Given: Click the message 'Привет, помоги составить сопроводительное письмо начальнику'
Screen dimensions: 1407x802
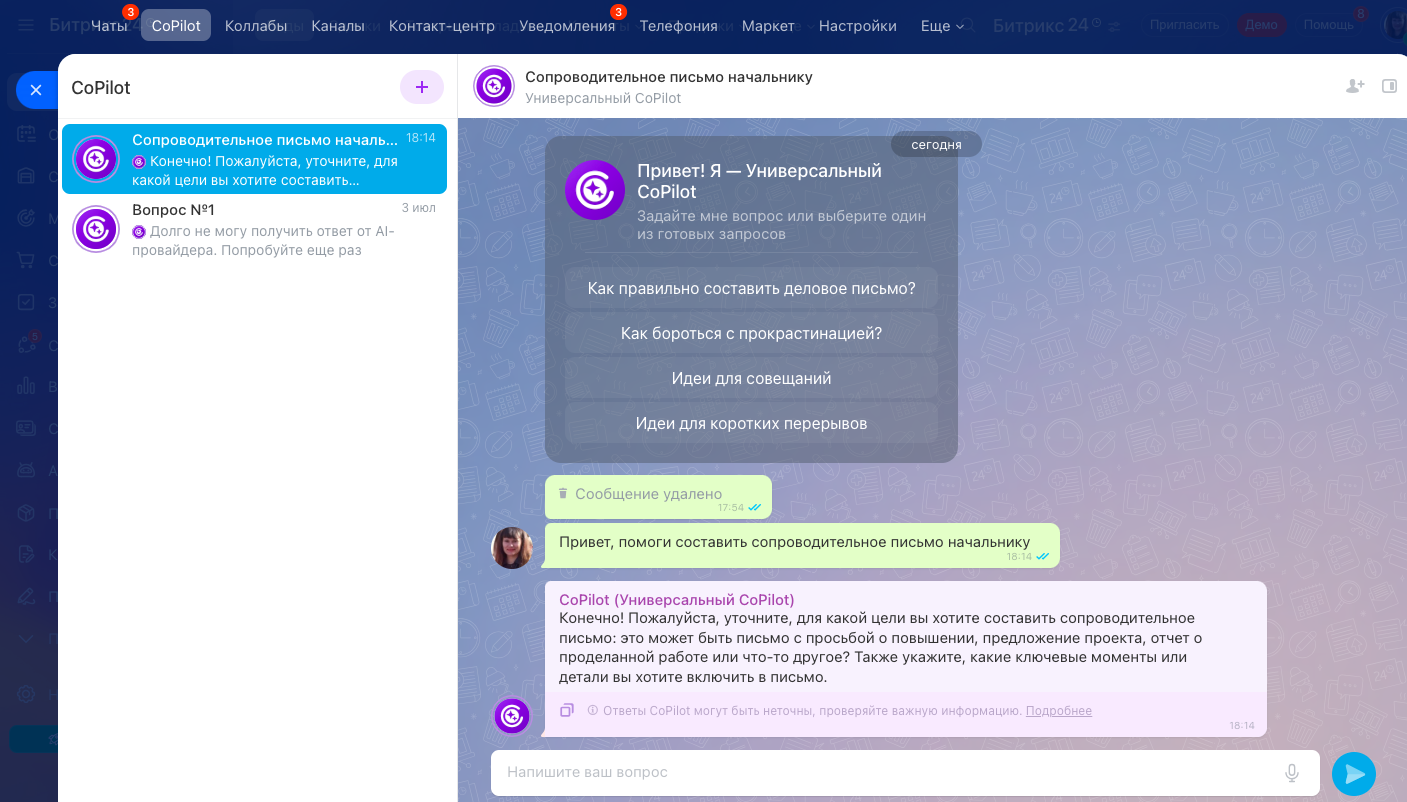Looking at the screenshot, I should click(802, 546).
